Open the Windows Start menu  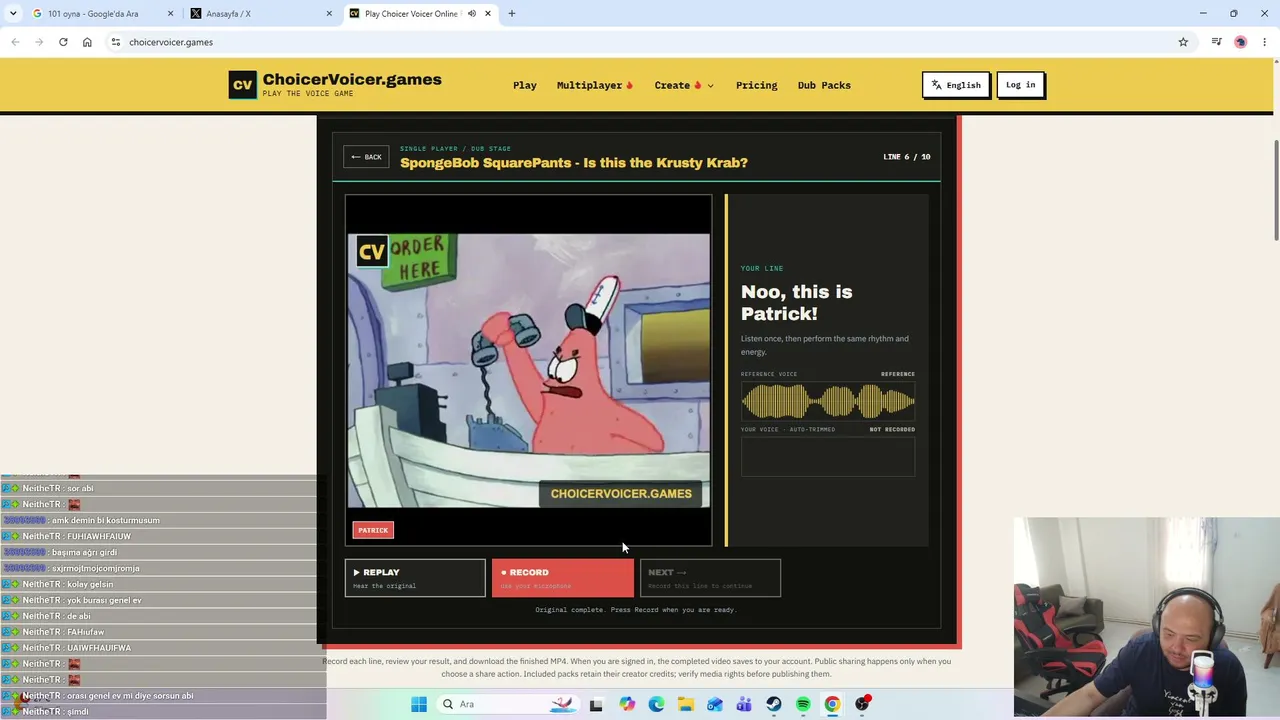coord(419,704)
